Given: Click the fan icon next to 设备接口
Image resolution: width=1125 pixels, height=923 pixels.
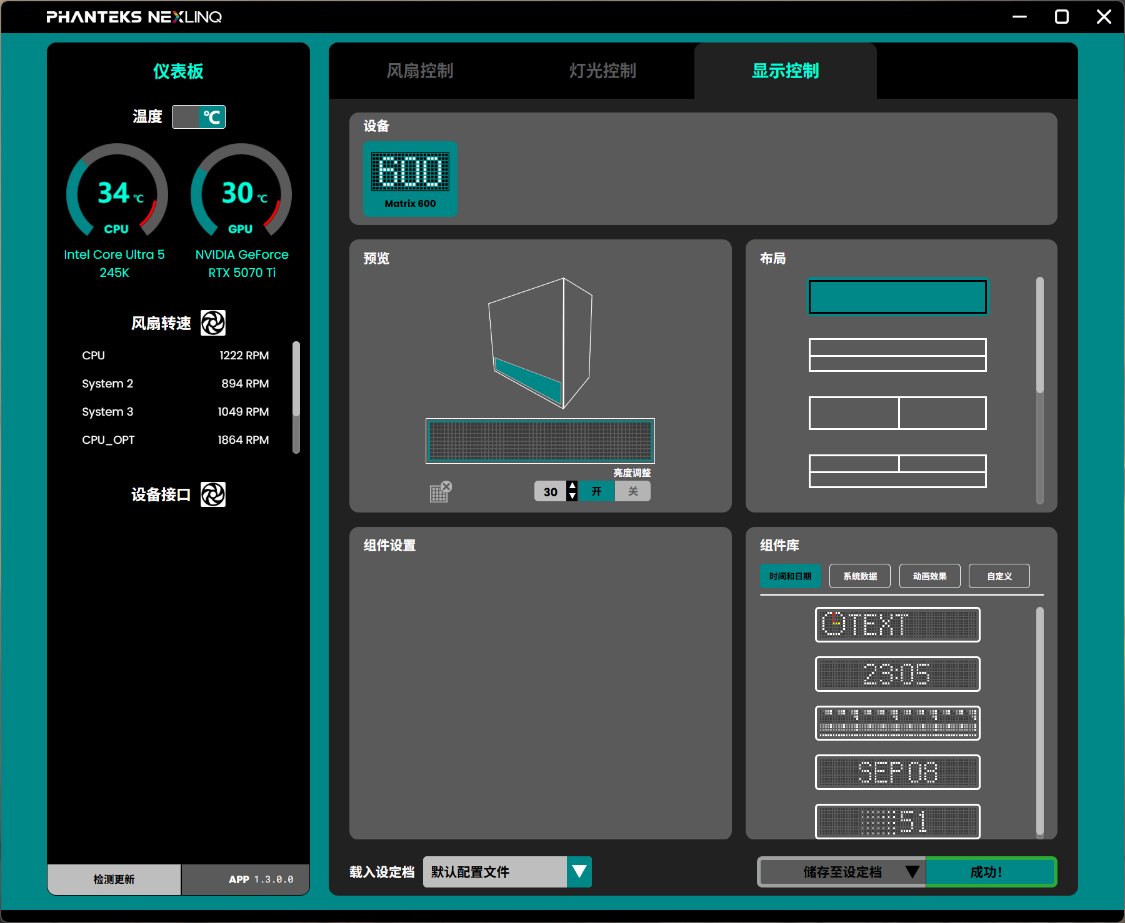Looking at the screenshot, I should pos(213,494).
